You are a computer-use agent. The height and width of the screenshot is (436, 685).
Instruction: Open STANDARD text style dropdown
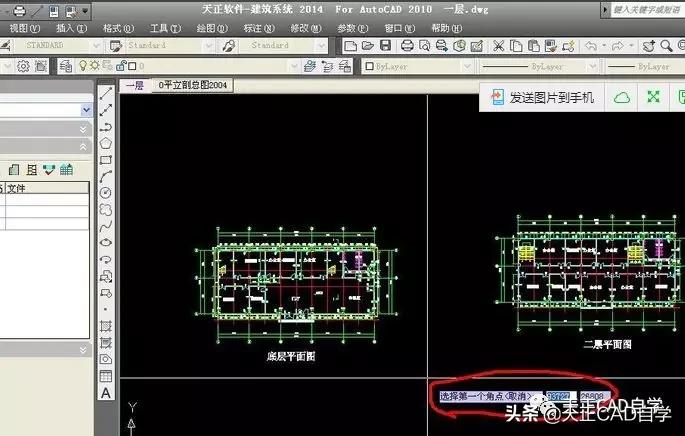click(x=97, y=45)
